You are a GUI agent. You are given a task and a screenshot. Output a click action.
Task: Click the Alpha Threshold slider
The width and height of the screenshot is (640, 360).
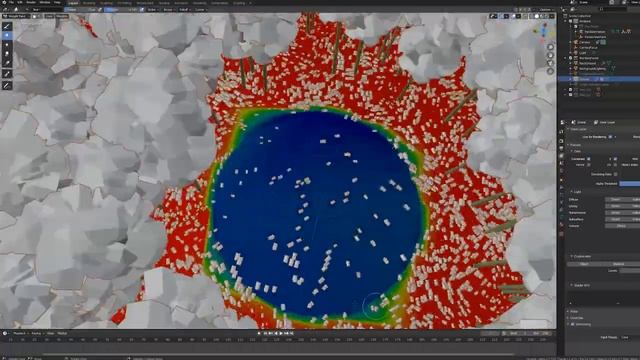(629, 184)
